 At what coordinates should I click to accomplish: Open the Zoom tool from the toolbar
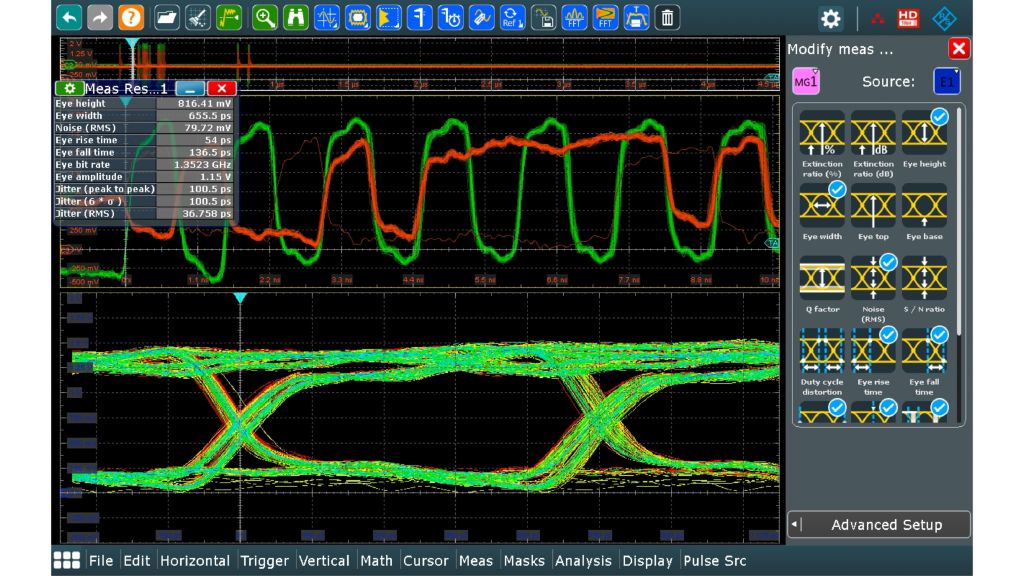(264, 17)
